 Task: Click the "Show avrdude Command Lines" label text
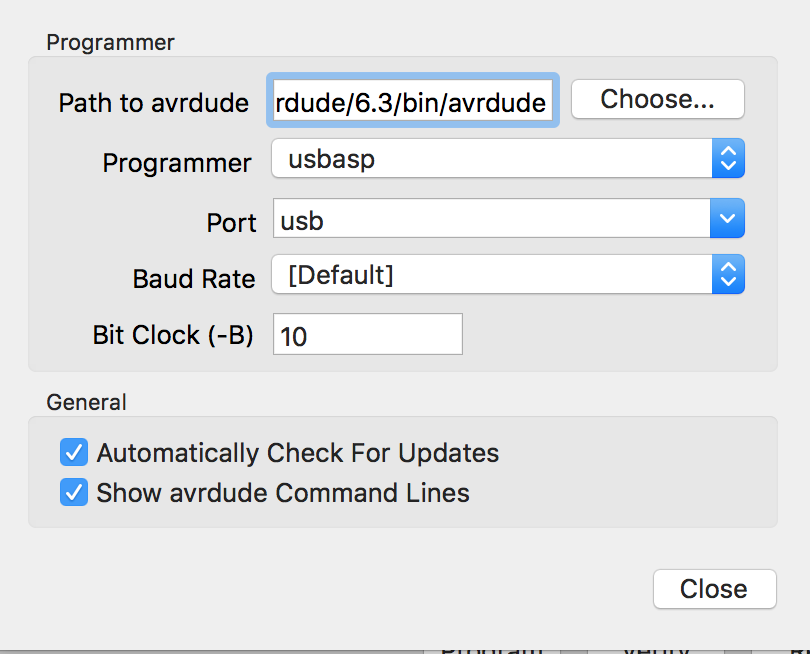pyautogui.click(x=283, y=493)
